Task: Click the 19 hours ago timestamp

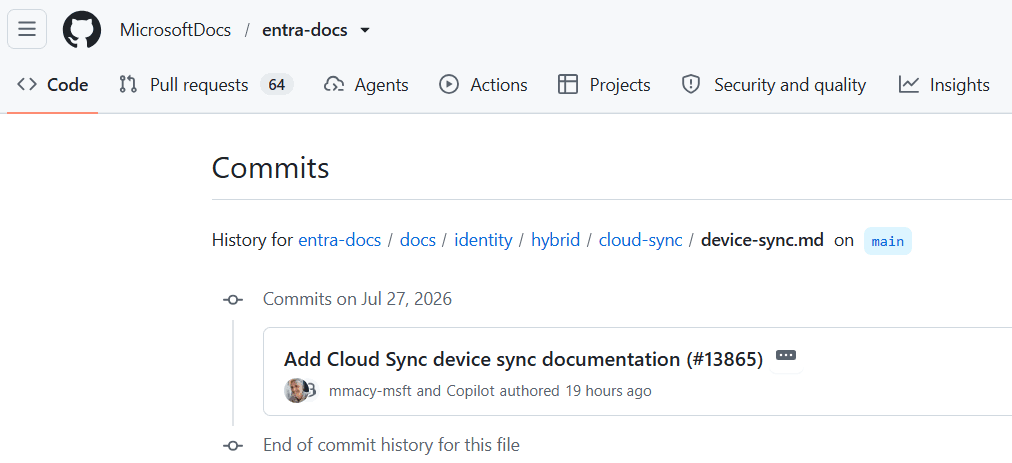Action: click(609, 391)
